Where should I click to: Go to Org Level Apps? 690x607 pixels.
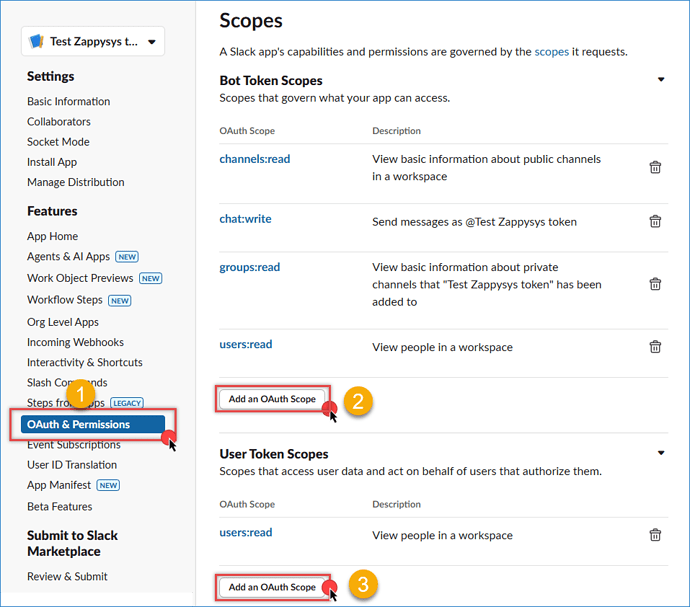[63, 322]
